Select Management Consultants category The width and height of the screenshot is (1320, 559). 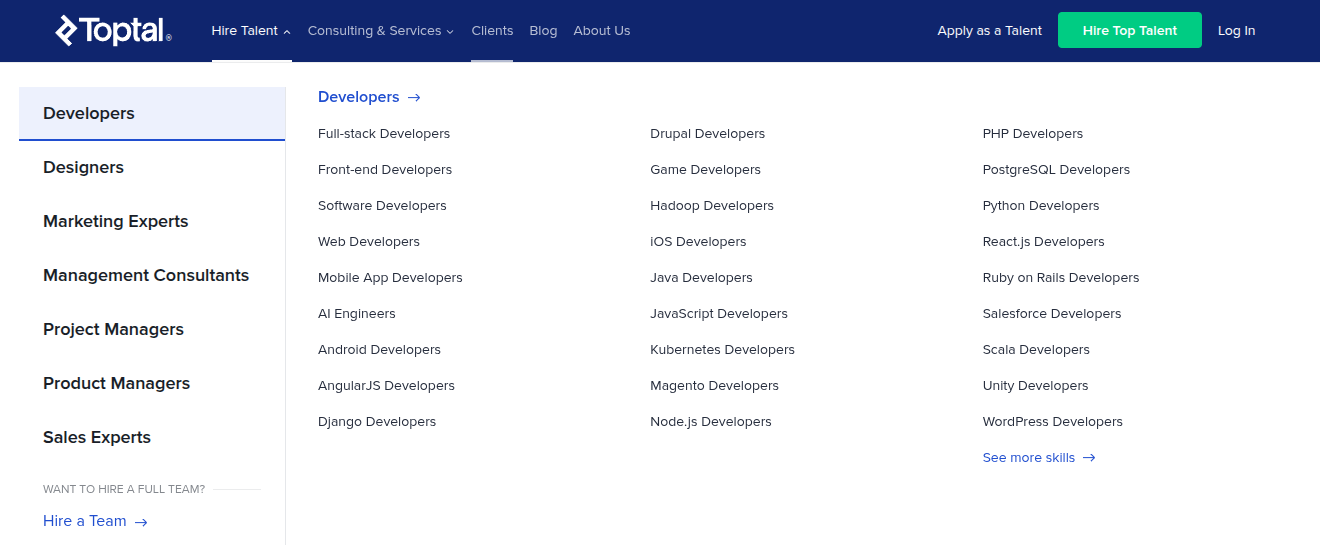point(152,276)
